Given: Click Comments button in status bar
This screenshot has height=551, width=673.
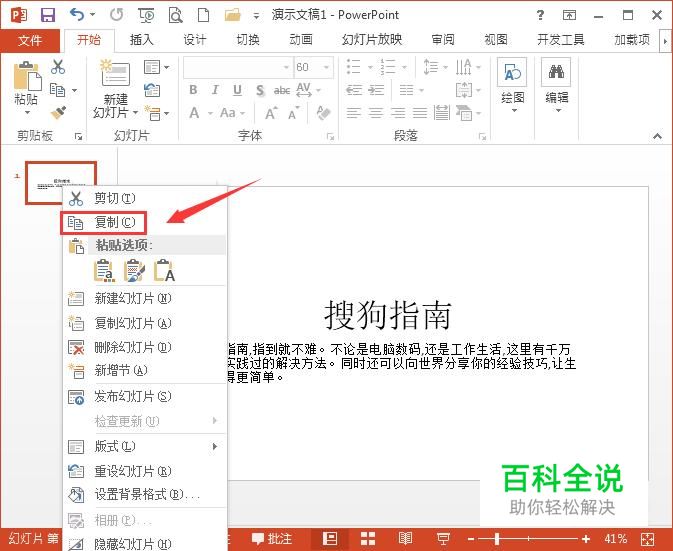Looking at the screenshot, I should [272, 539].
